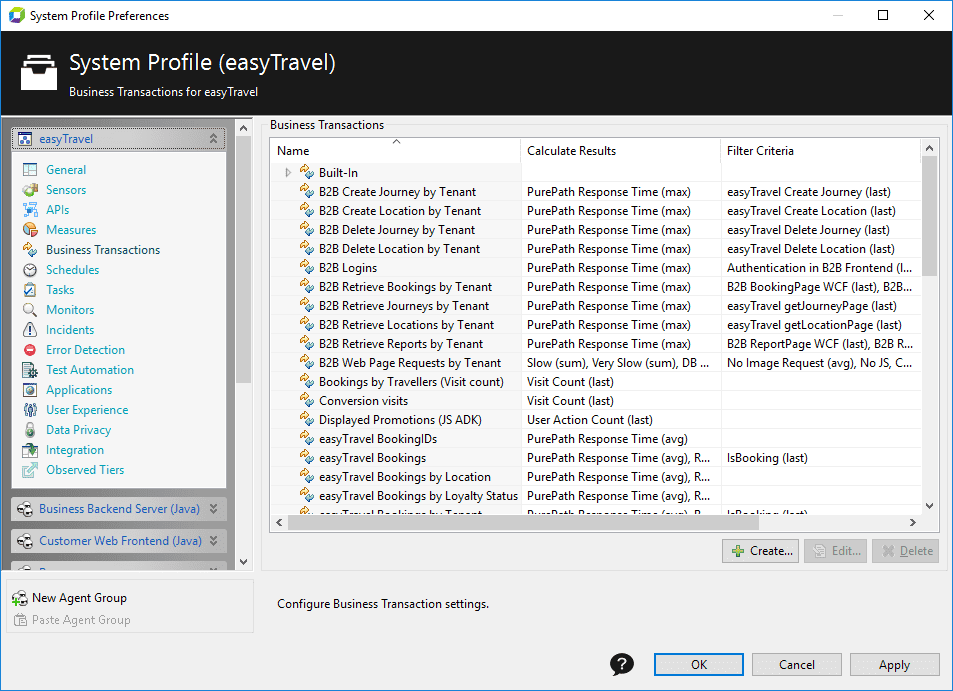
Task: Click the New Agent Group icon
Action: click(x=19, y=599)
